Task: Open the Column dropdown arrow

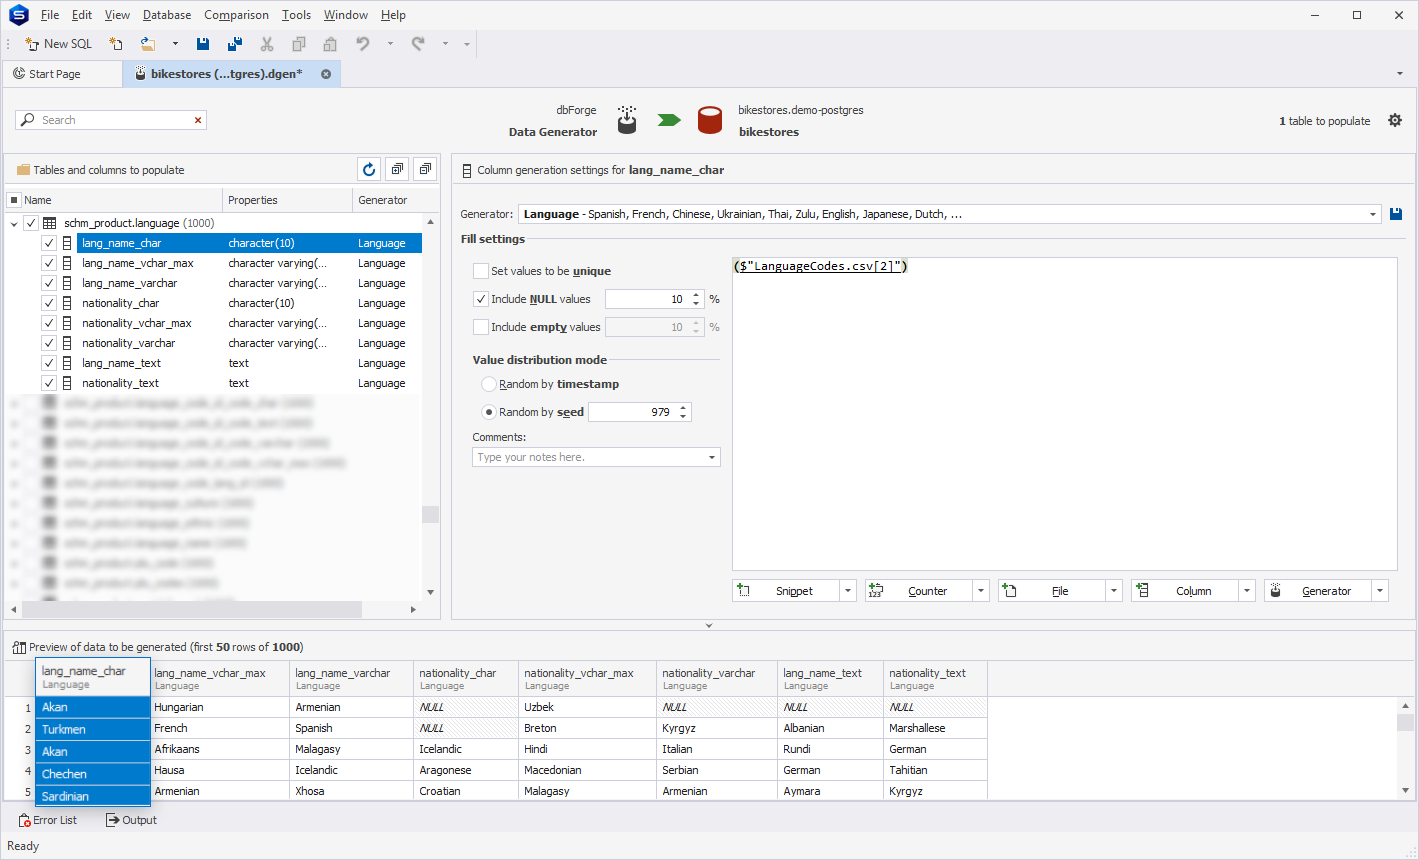Action: tap(1247, 591)
